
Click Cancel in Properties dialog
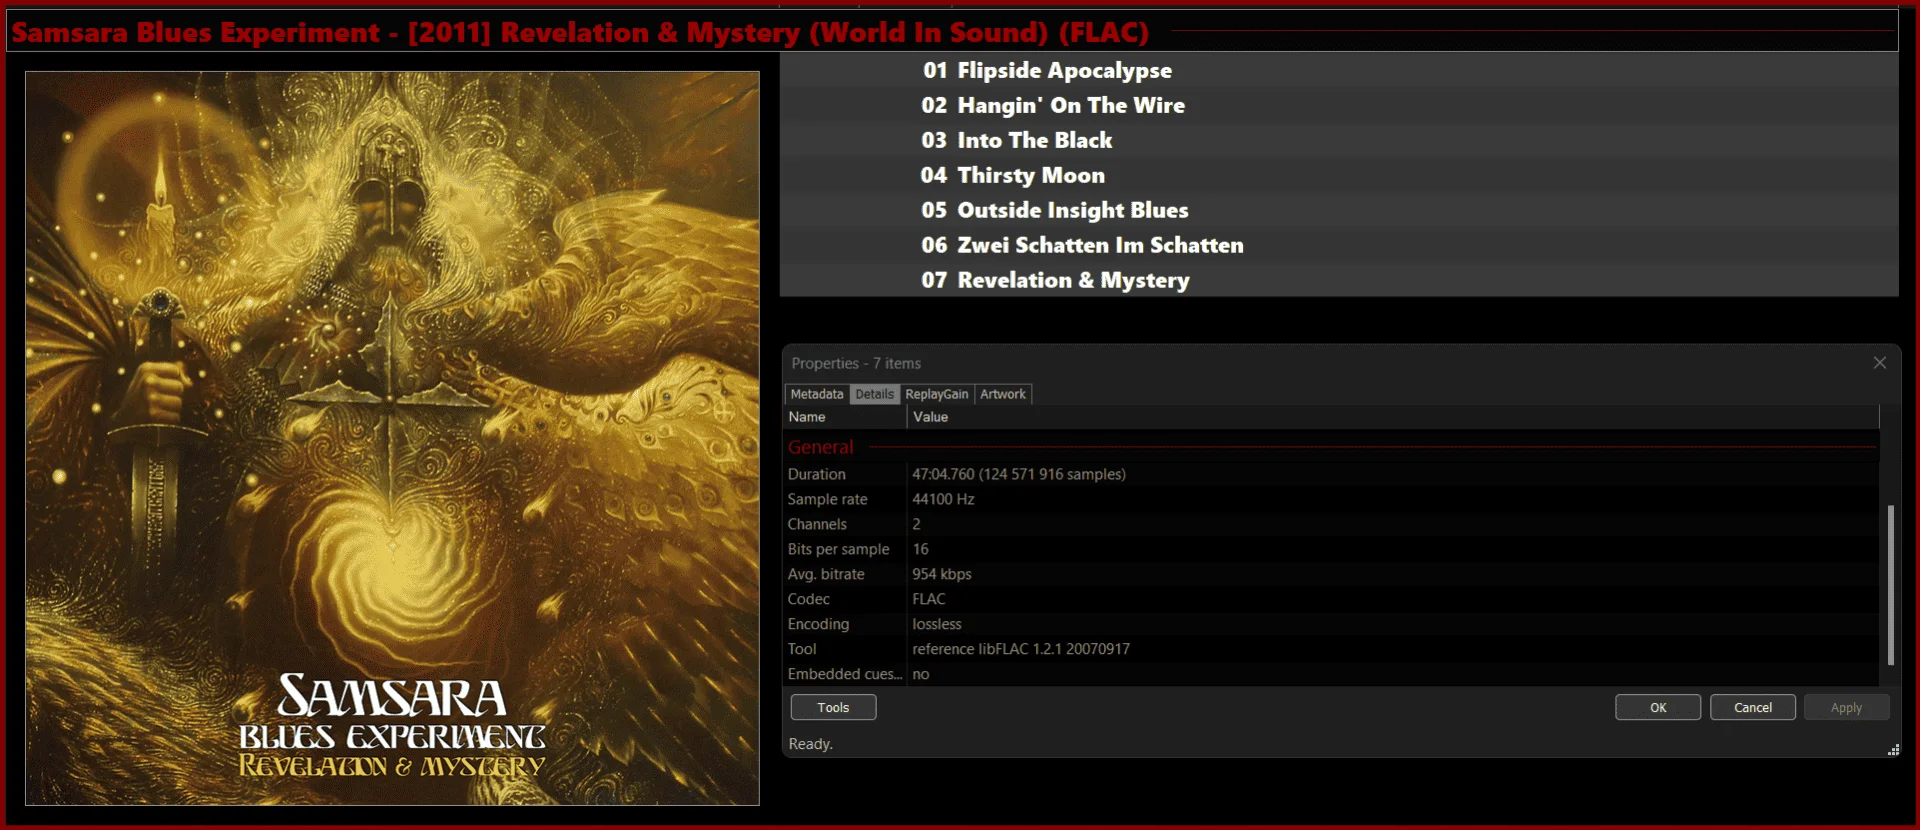pos(1753,707)
